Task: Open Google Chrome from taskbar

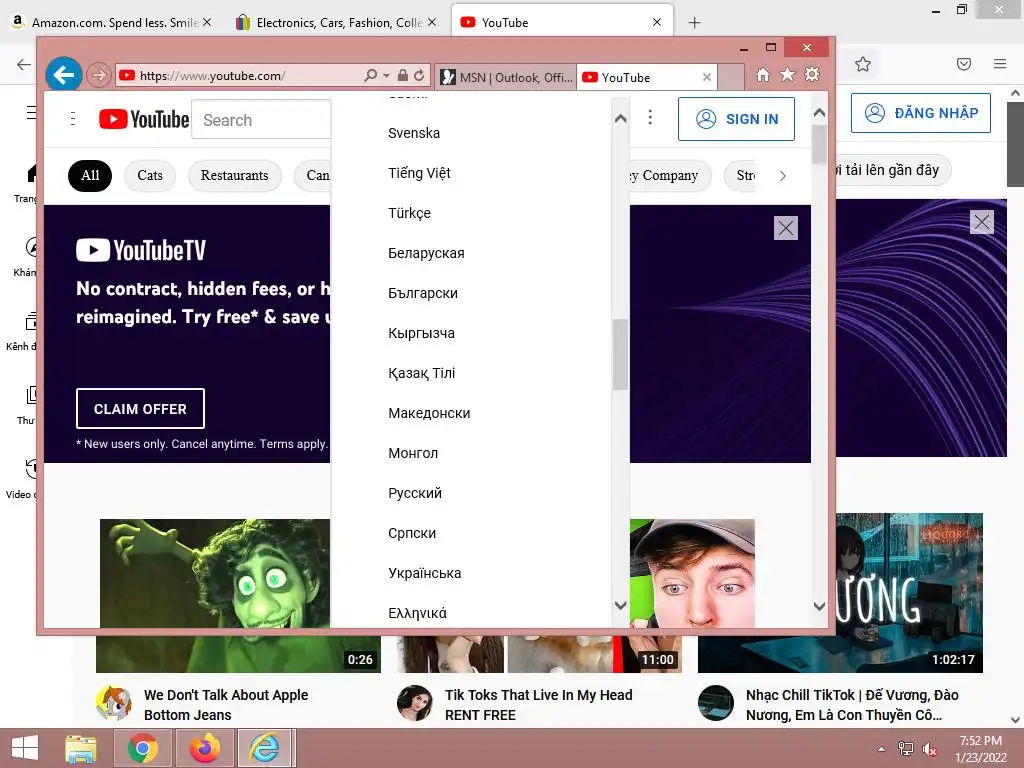Action: (142, 748)
